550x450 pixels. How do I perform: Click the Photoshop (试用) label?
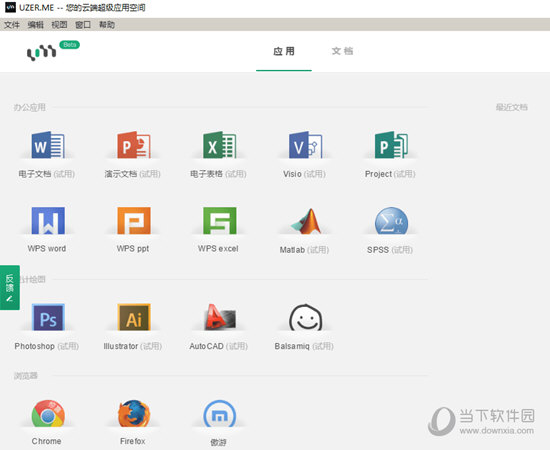pyautogui.click(x=47, y=346)
